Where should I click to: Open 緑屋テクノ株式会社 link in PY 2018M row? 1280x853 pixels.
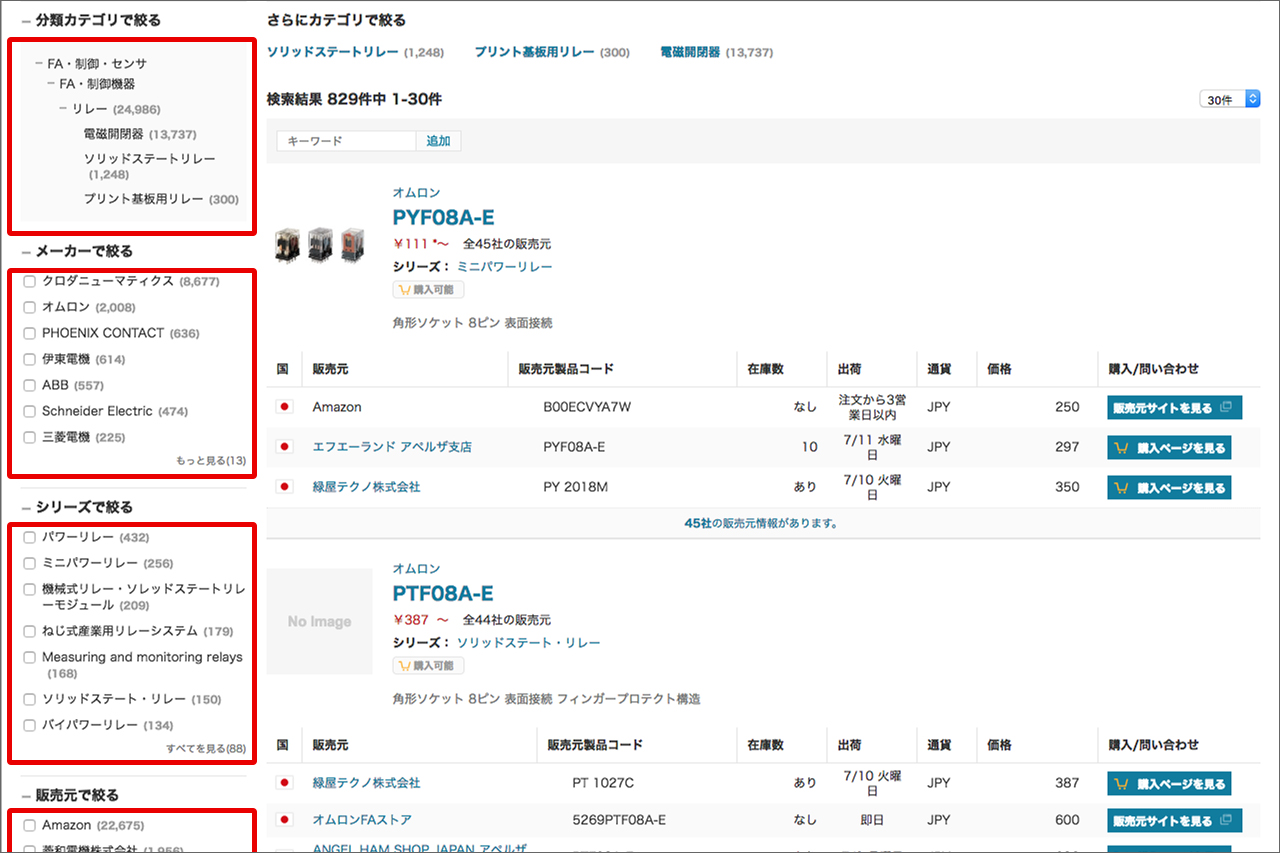(367, 487)
